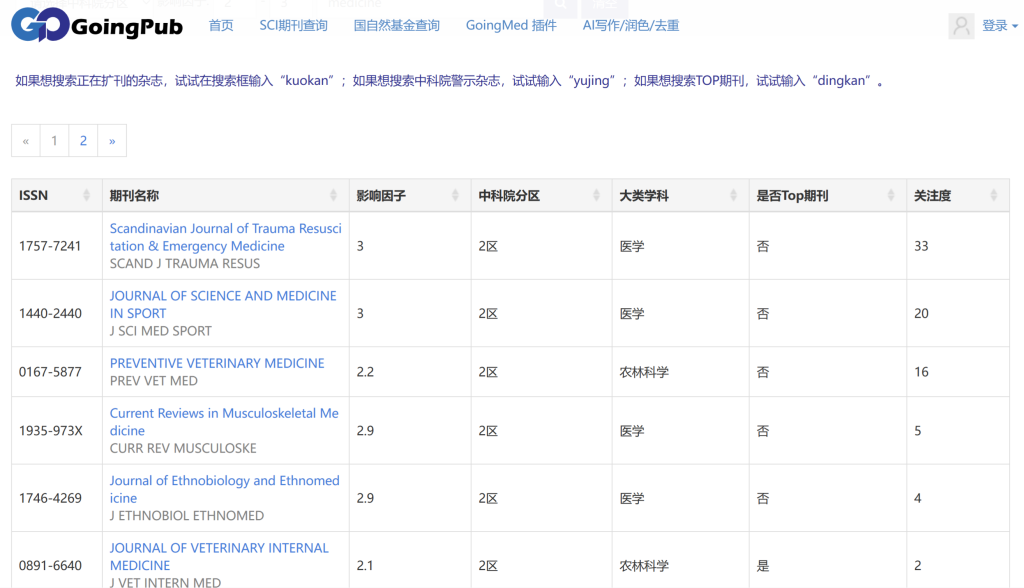Click abbreviation J ETHNOBIOL ETHNOMED
This screenshot has height=588, width=1024.
tap(187, 516)
